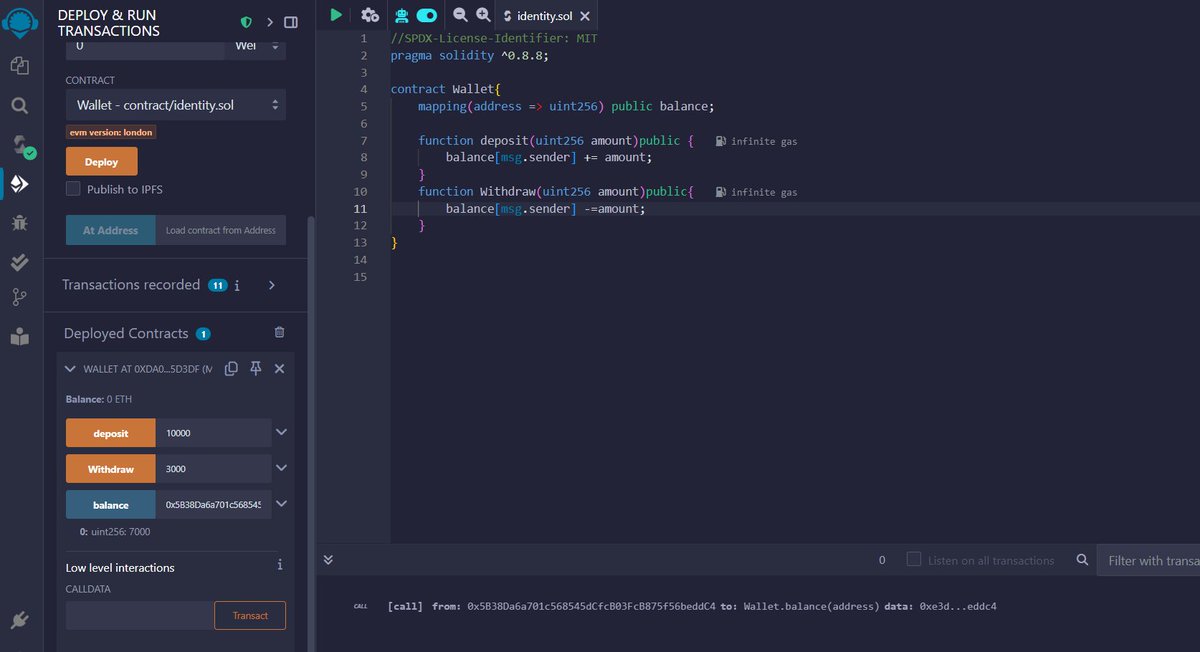
Task: Click the orange Deploy button
Action: (102, 161)
